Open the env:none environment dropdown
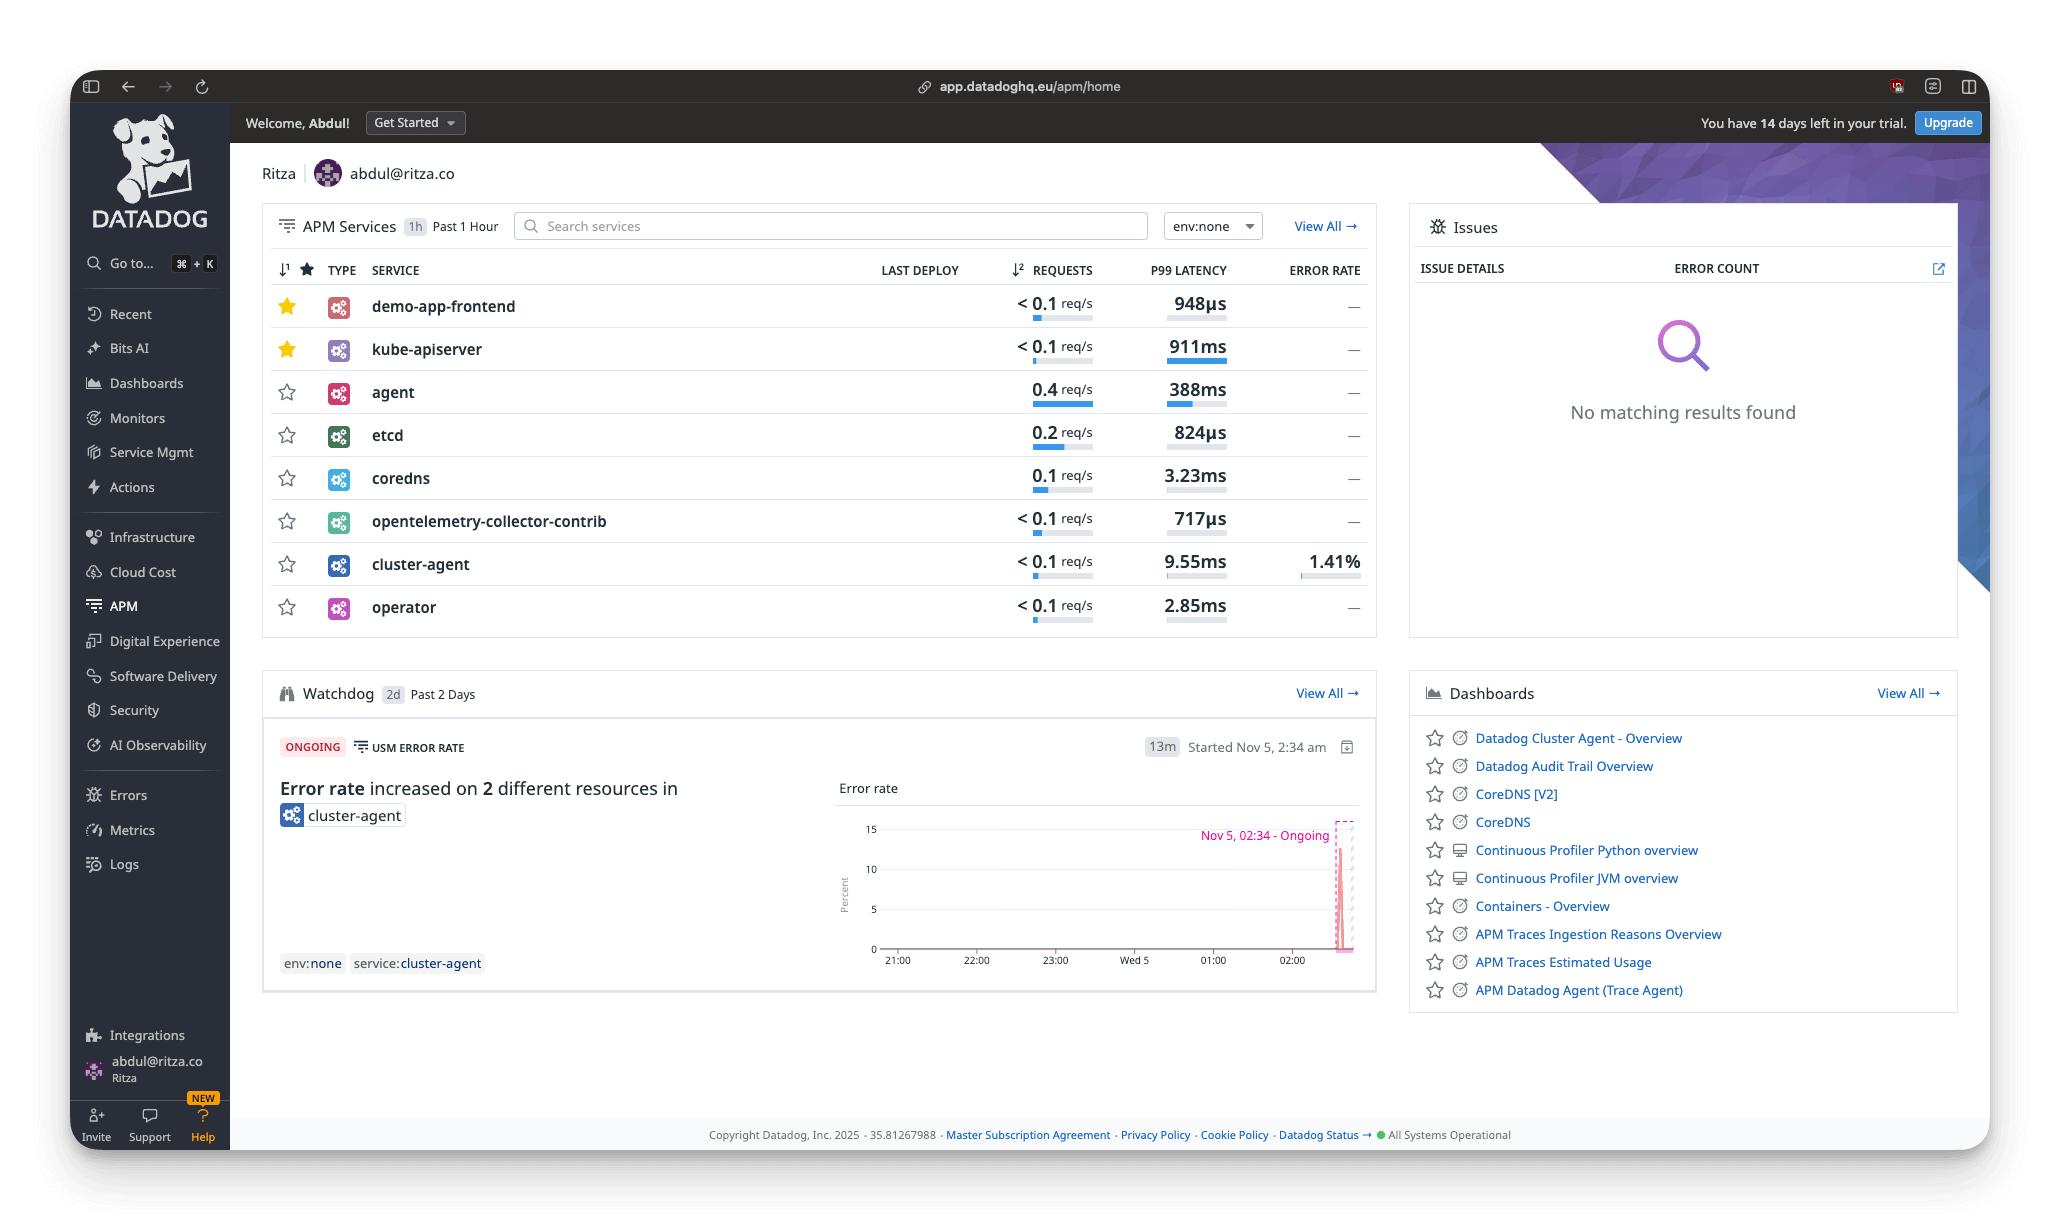 click(x=1212, y=226)
